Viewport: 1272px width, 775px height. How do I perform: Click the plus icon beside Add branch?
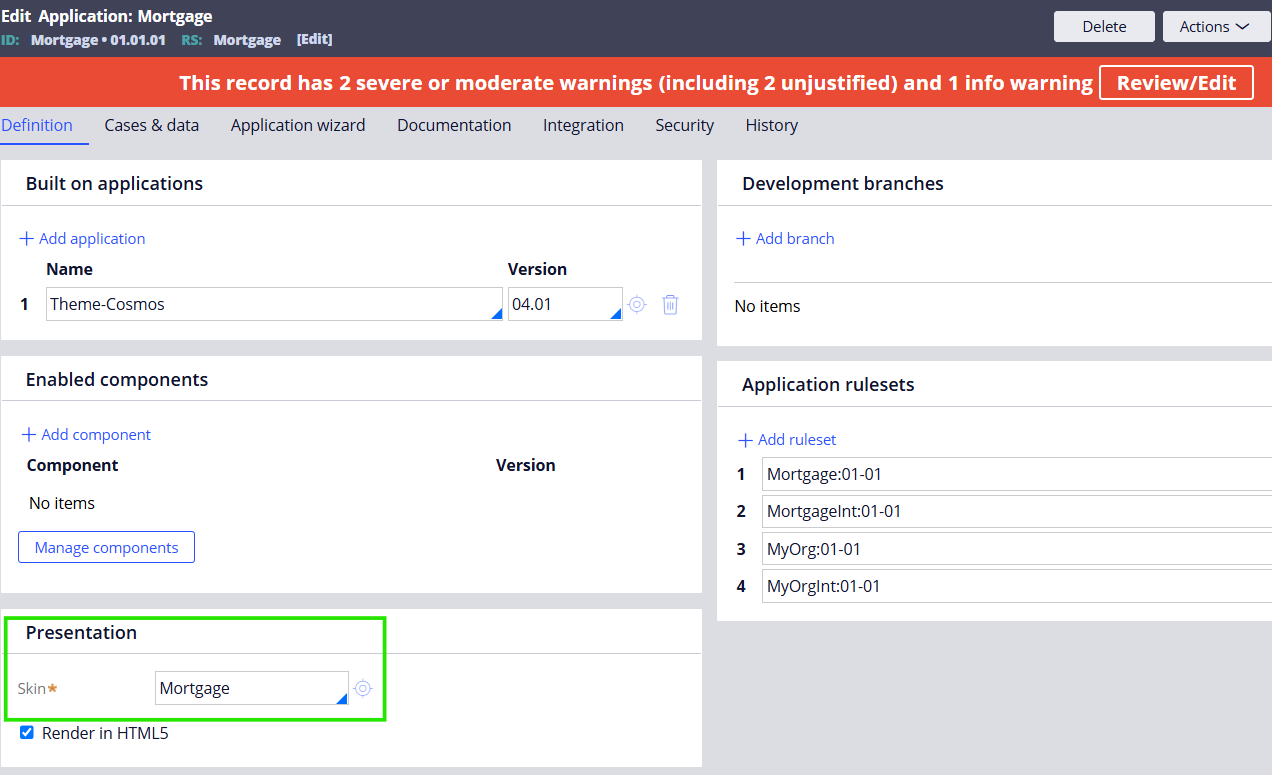[743, 238]
